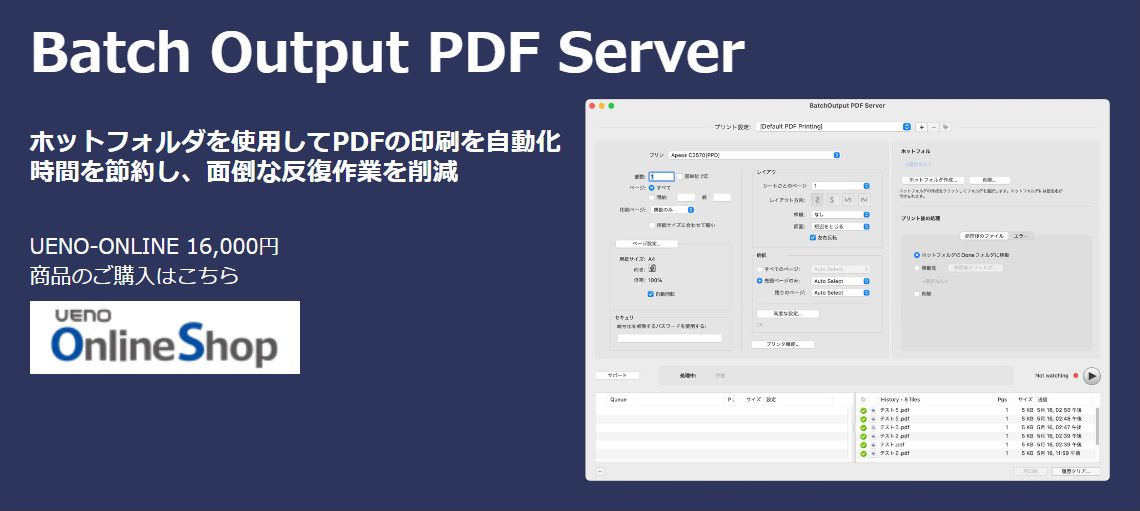Open Apeos C3570 printer dropdown
This screenshot has width=1140, height=511.
tap(755, 155)
